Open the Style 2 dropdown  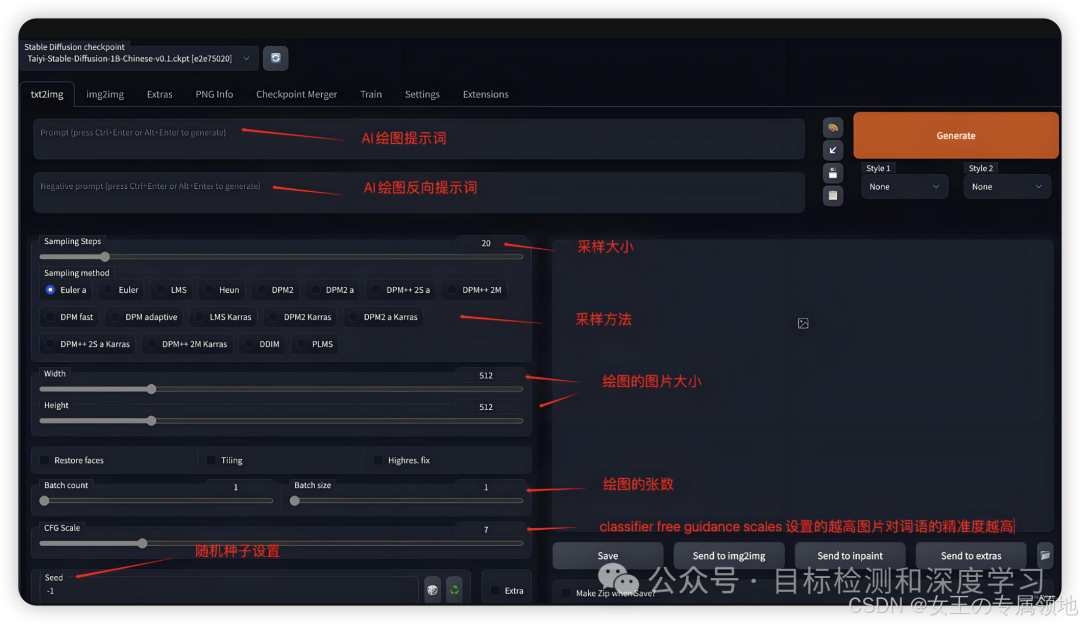coord(1007,187)
